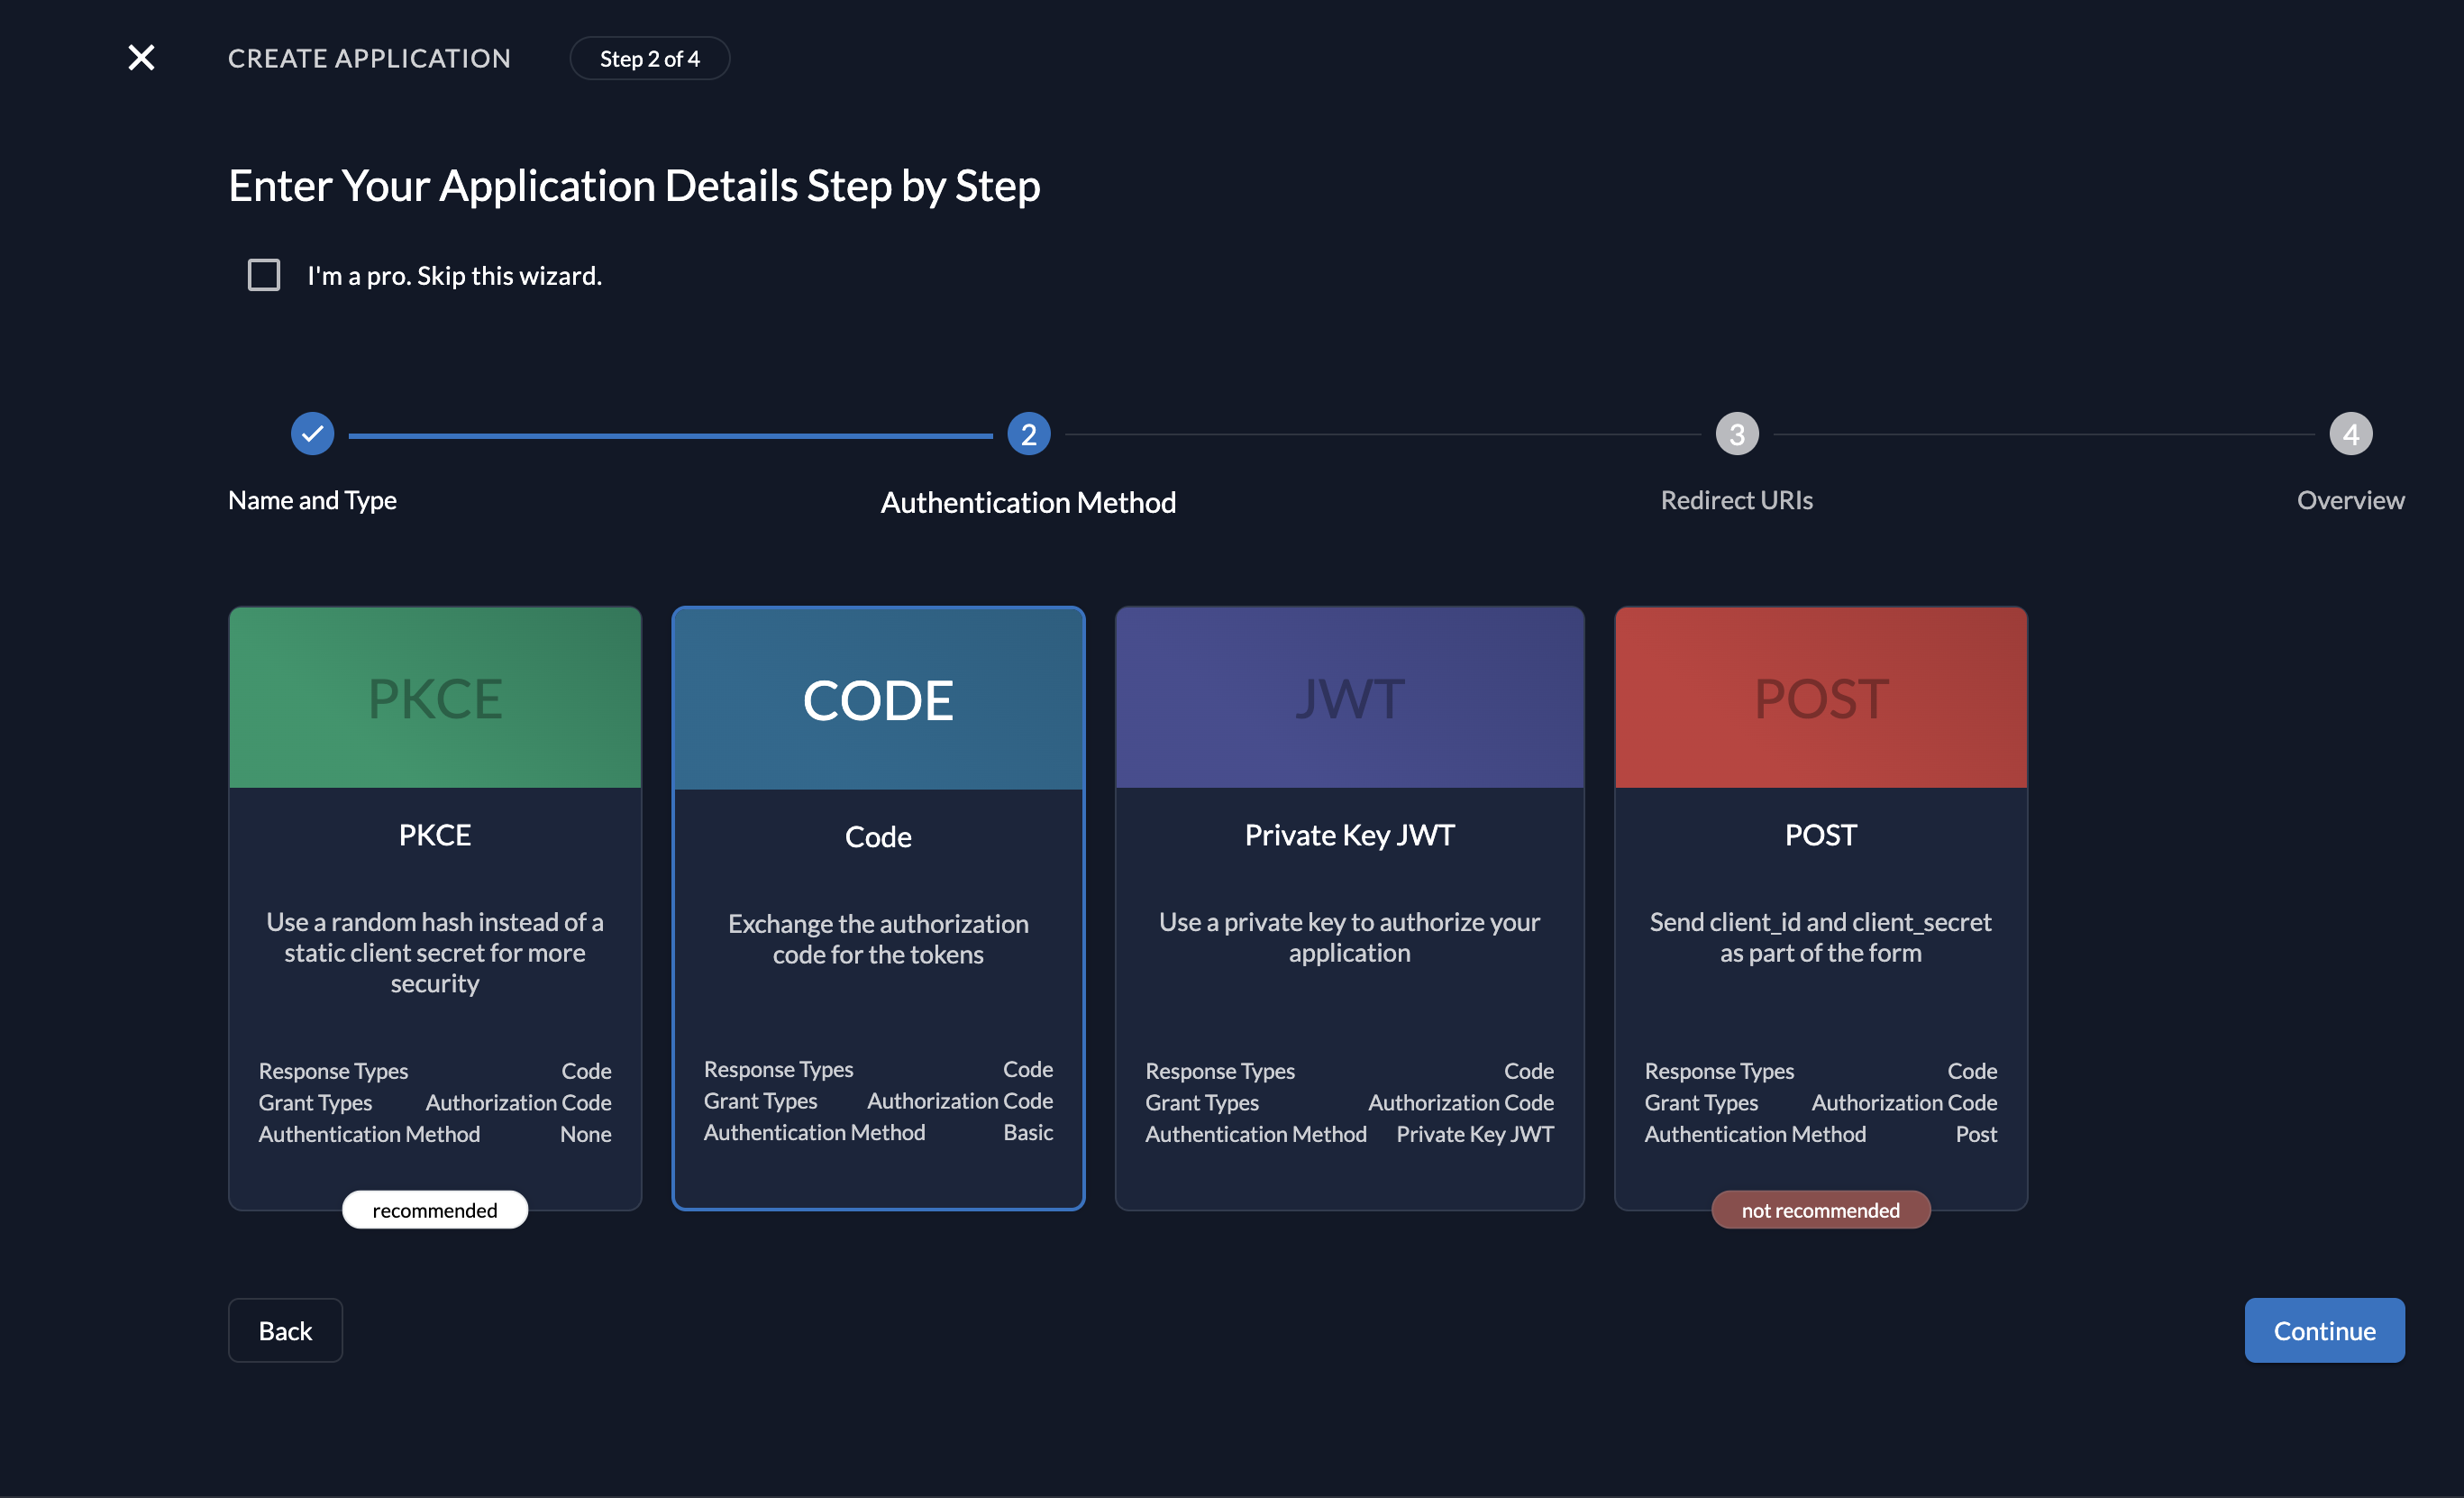This screenshot has width=2464, height=1498.
Task: Select the purple JWT card banner
Action: [x=1349, y=698]
